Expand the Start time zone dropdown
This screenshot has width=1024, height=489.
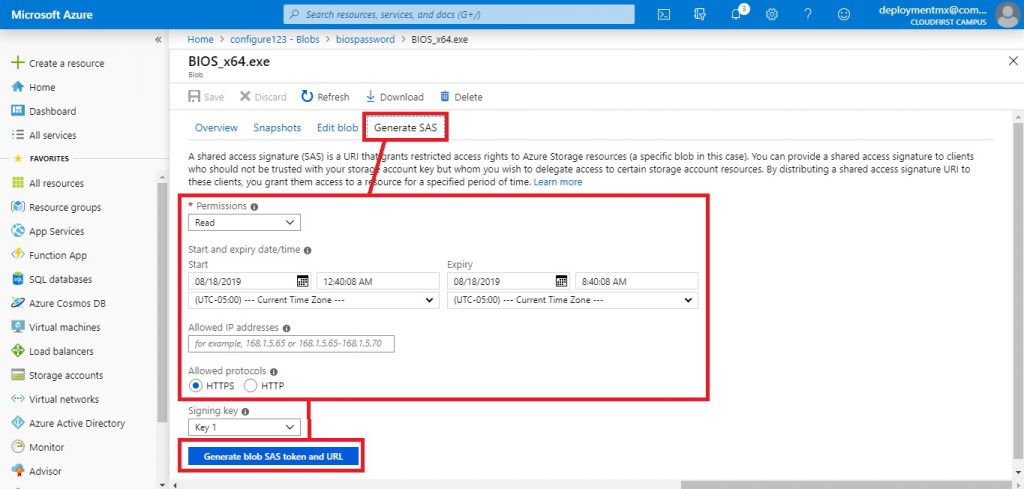313,300
